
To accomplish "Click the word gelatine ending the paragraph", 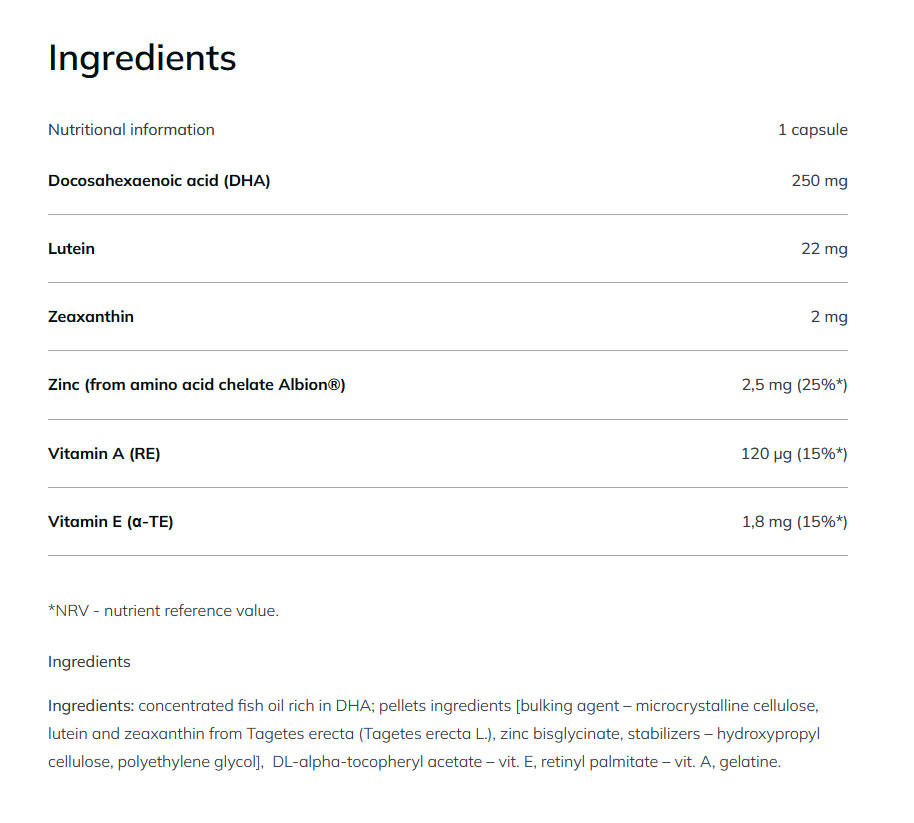I will 748,762.
